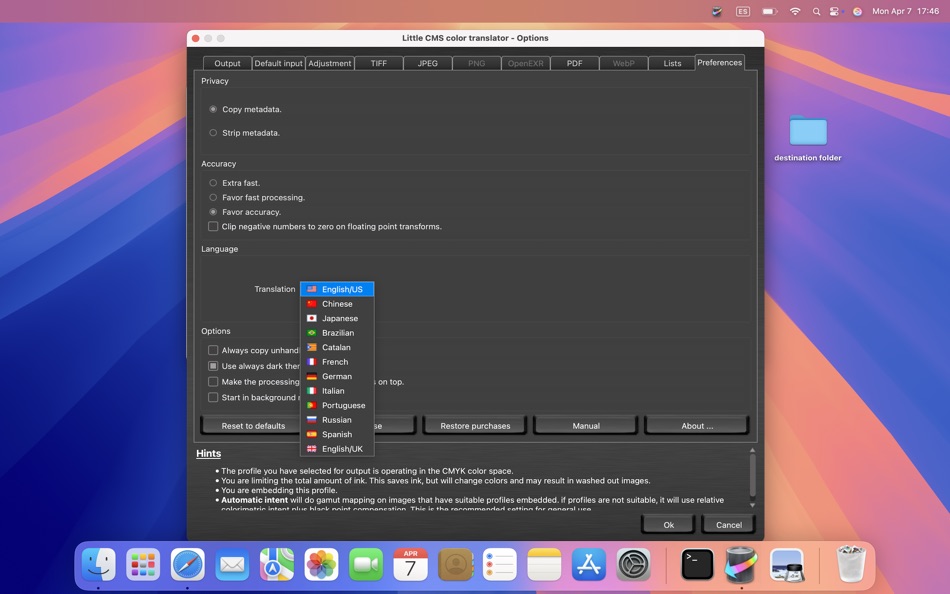Switch to the PDF tab
The height and width of the screenshot is (594, 950).
click(x=574, y=63)
